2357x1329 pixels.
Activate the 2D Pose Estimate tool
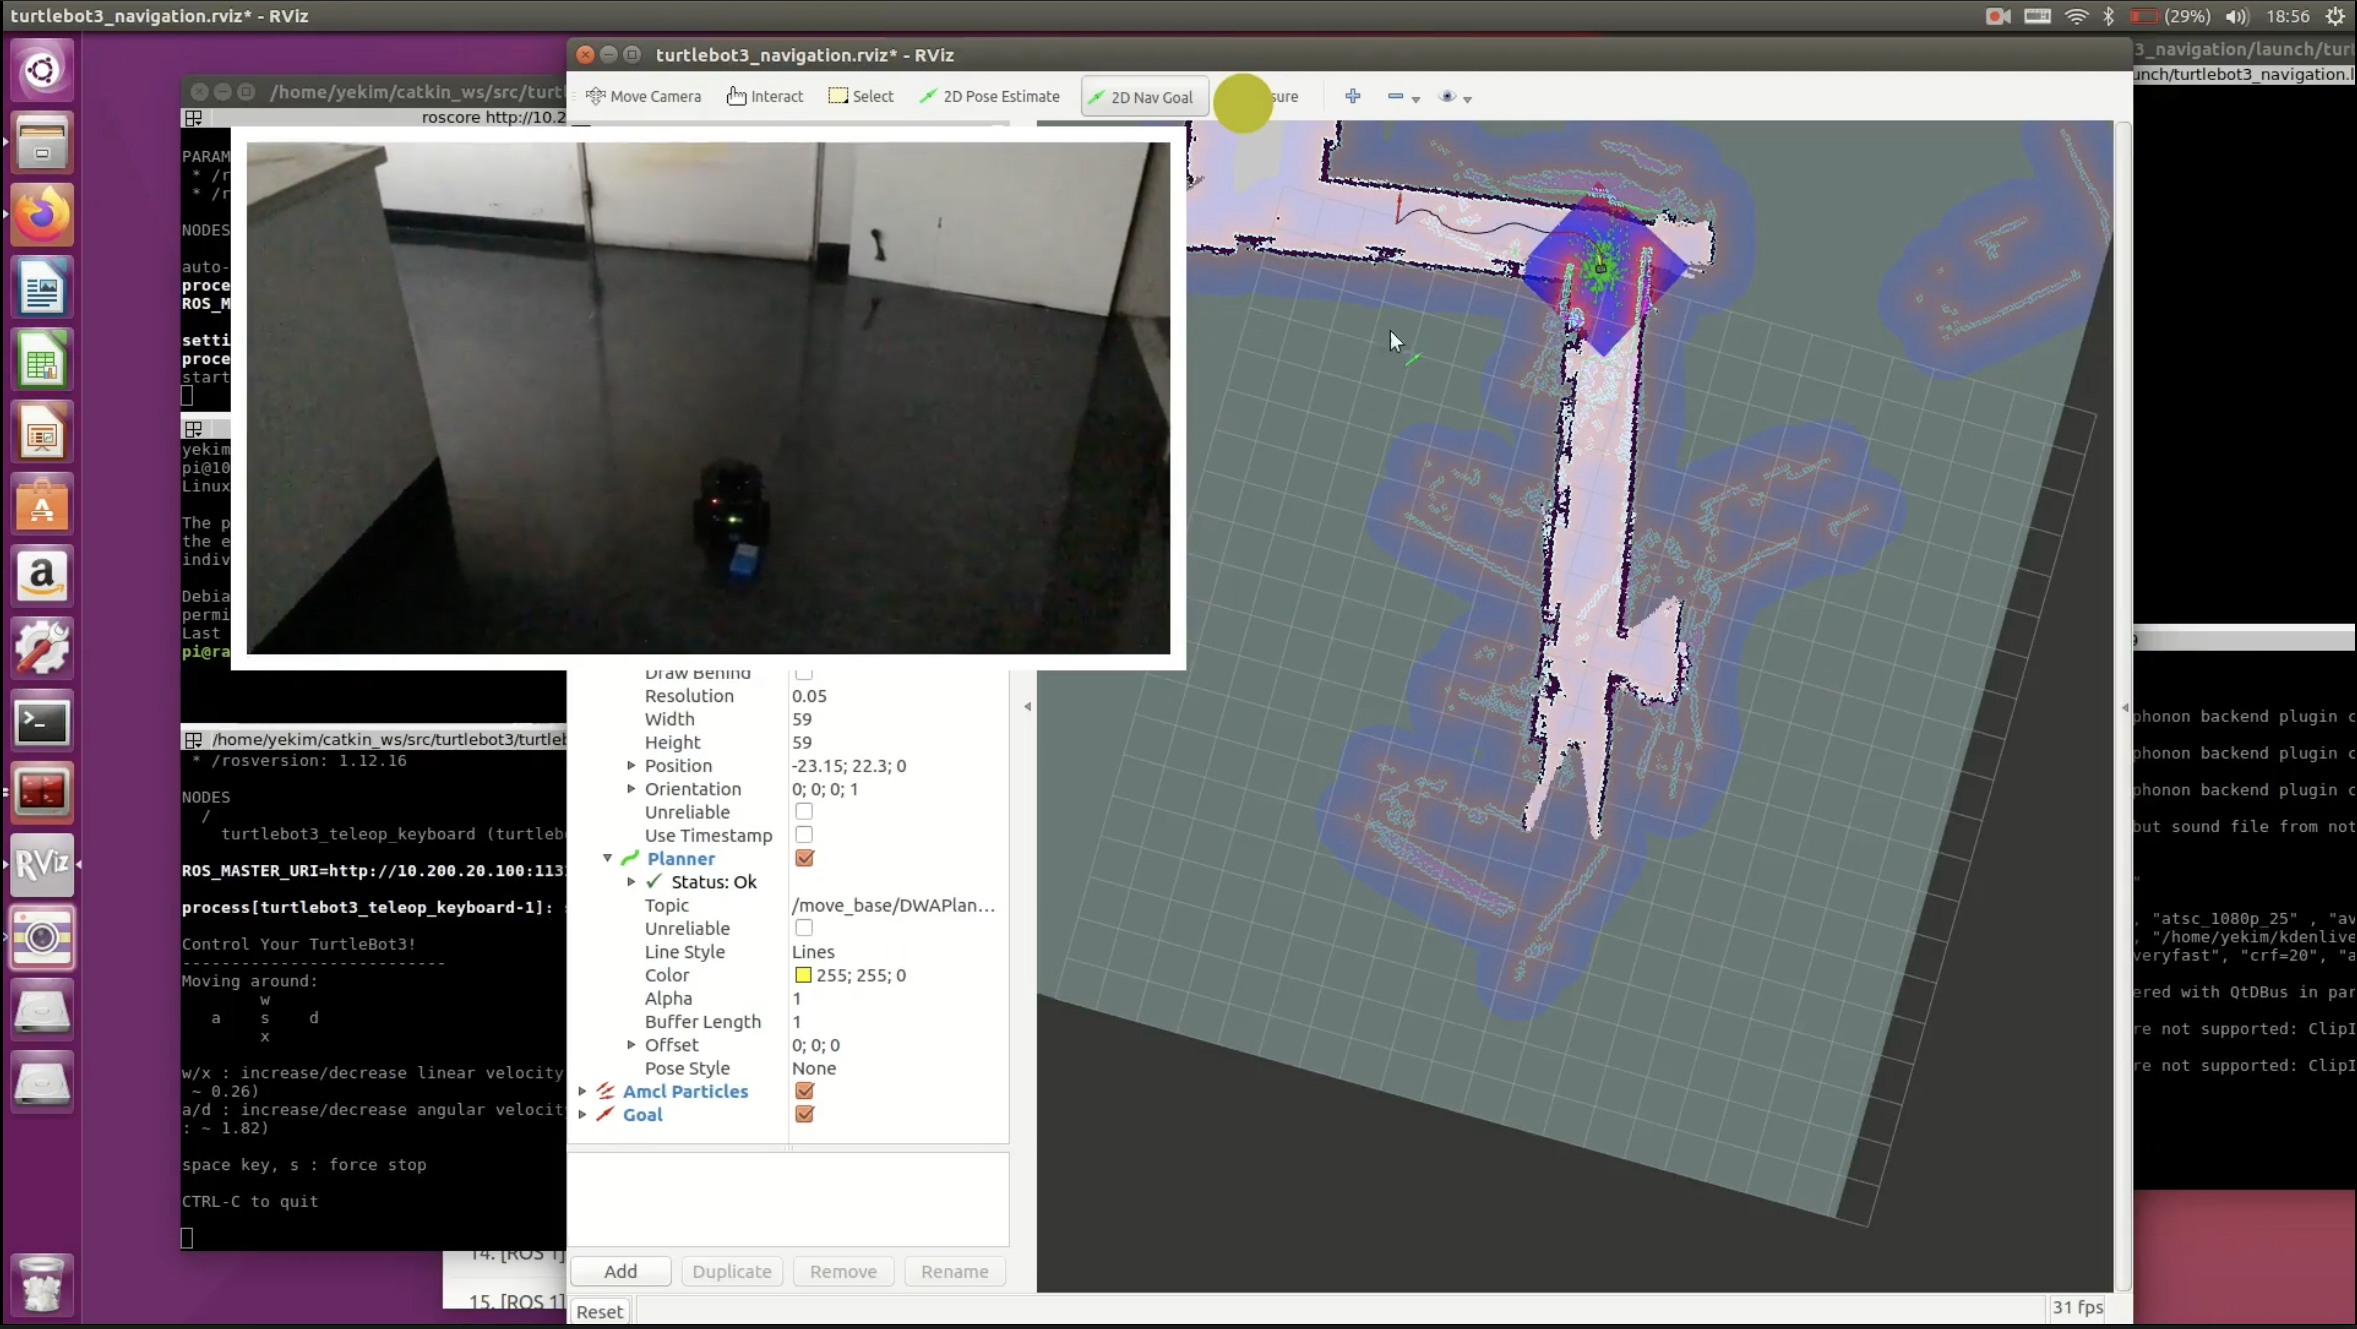990,96
